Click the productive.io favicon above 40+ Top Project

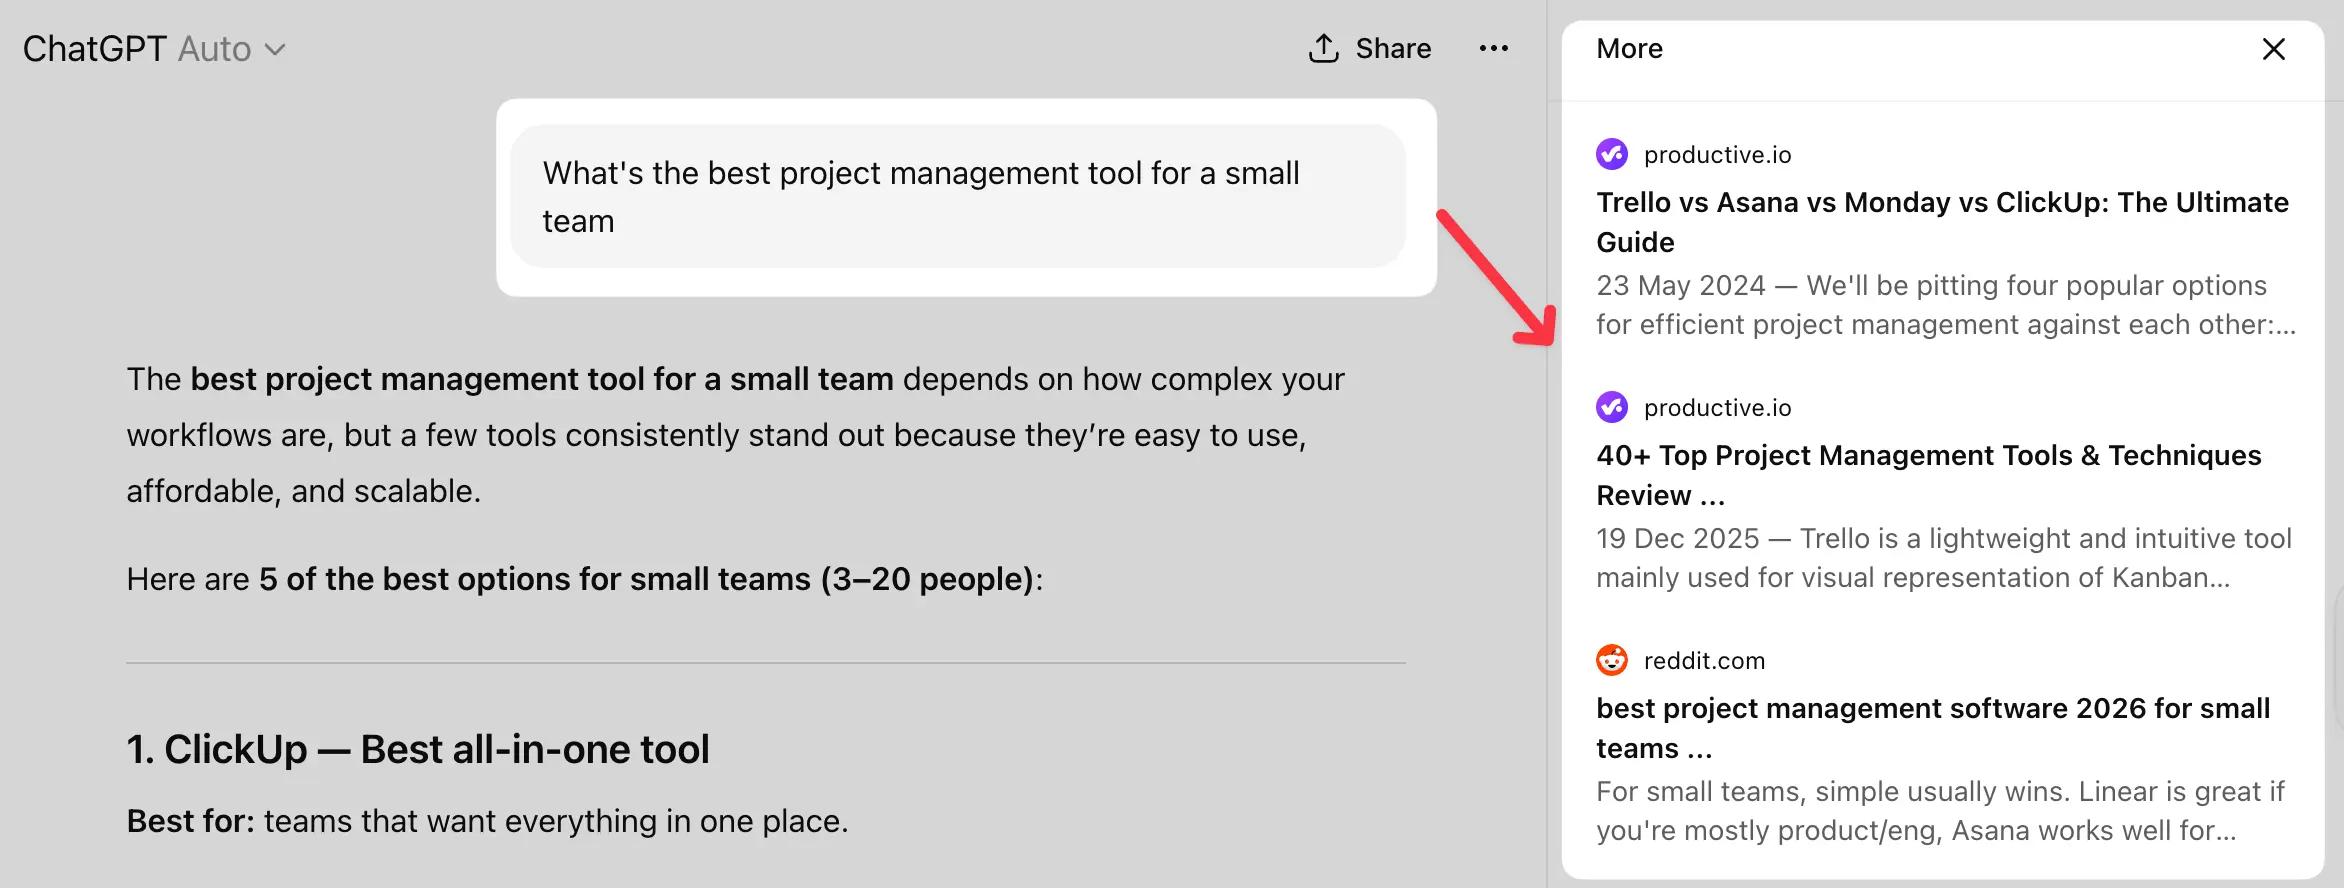1611,407
